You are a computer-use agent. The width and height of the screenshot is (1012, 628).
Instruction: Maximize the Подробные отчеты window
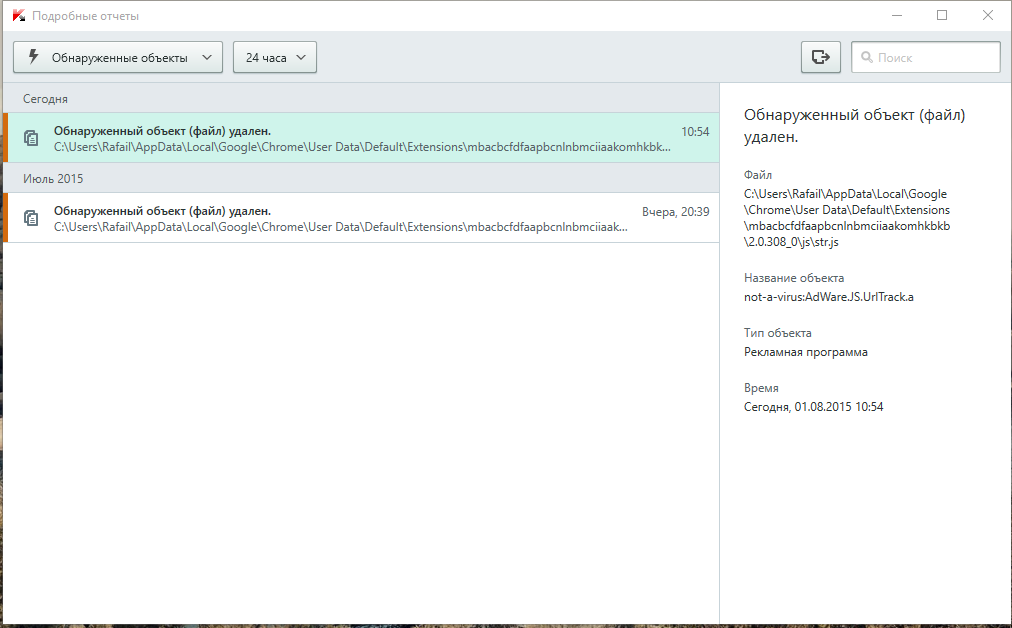pyautogui.click(x=941, y=15)
